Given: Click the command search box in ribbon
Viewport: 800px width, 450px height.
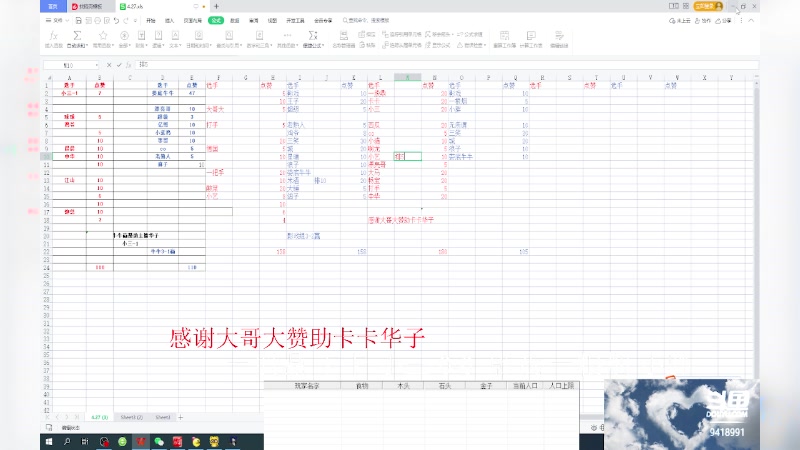Looking at the screenshot, I should [x=366, y=20].
